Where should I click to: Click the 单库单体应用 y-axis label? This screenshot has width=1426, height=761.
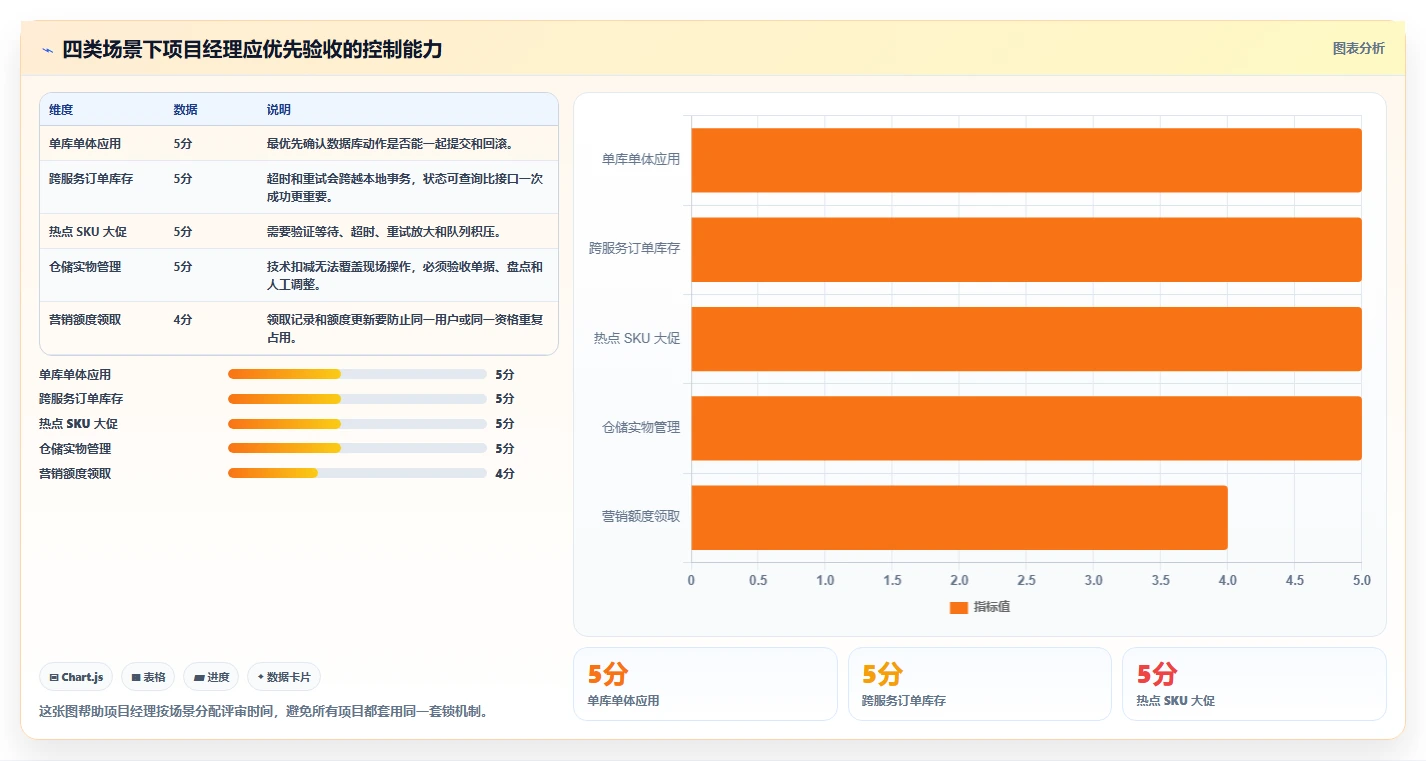tap(641, 159)
